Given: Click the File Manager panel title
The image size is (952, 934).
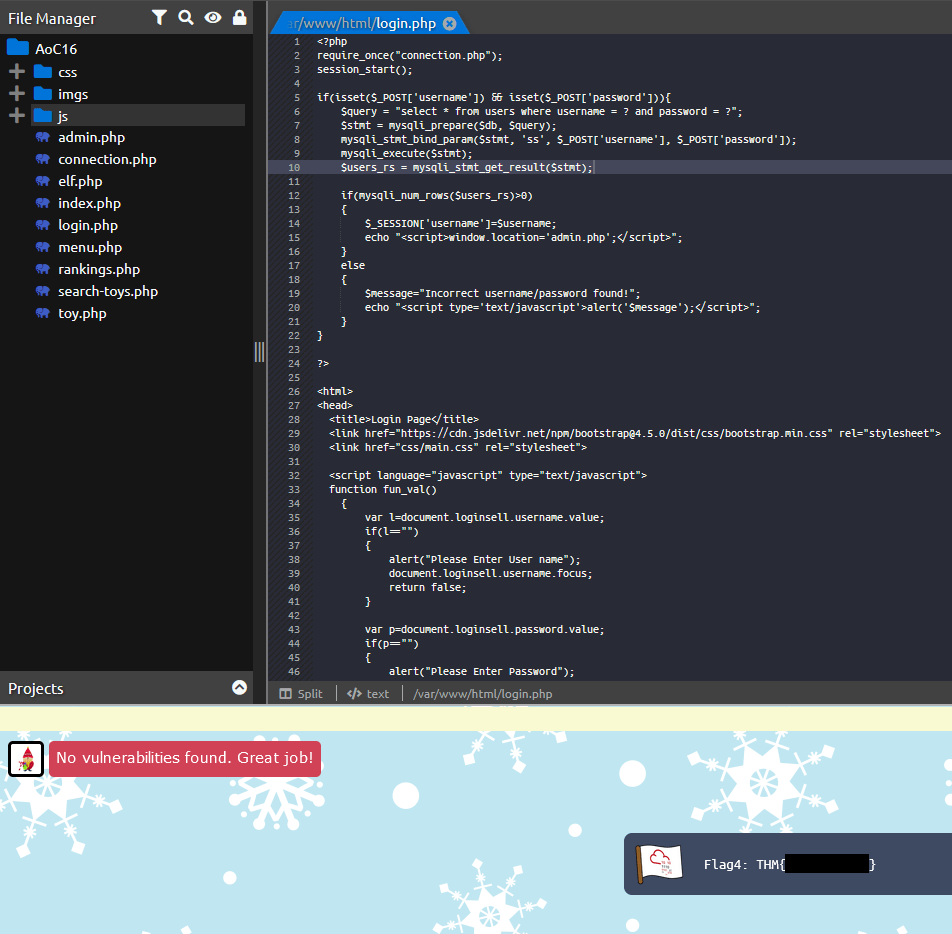Looking at the screenshot, I should (x=52, y=19).
